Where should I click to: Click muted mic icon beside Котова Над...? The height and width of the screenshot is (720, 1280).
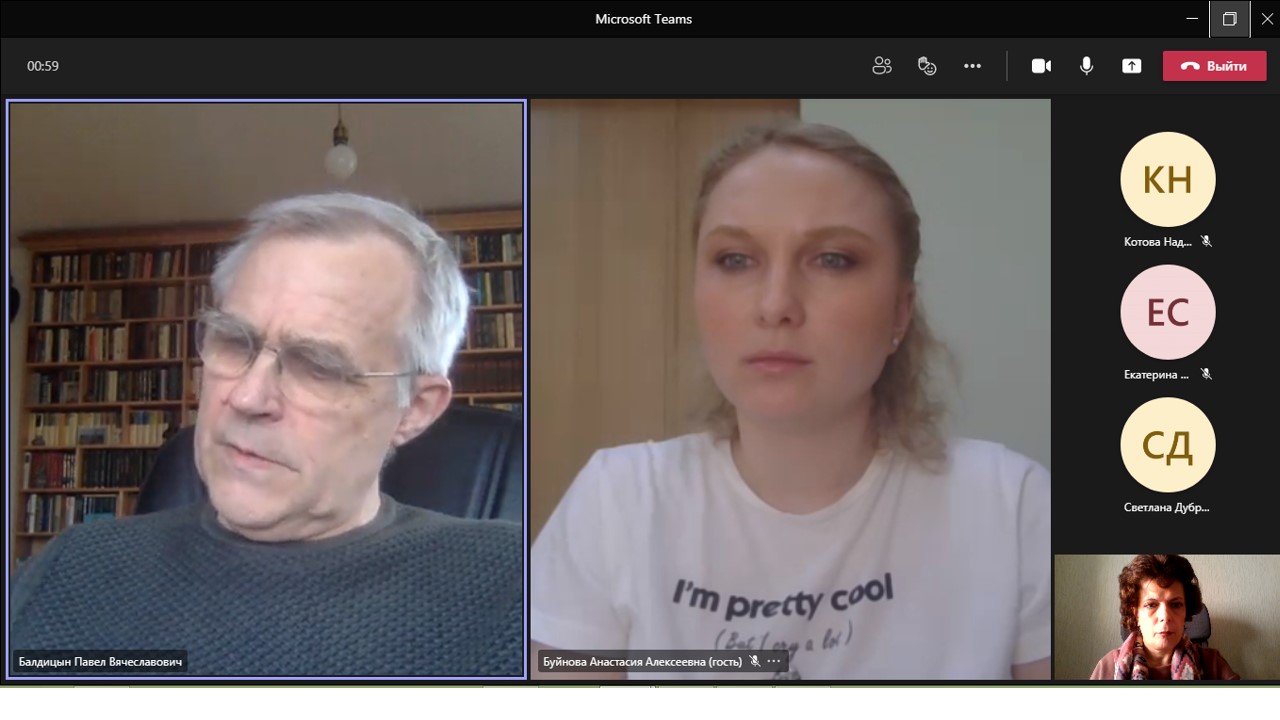tap(1206, 241)
